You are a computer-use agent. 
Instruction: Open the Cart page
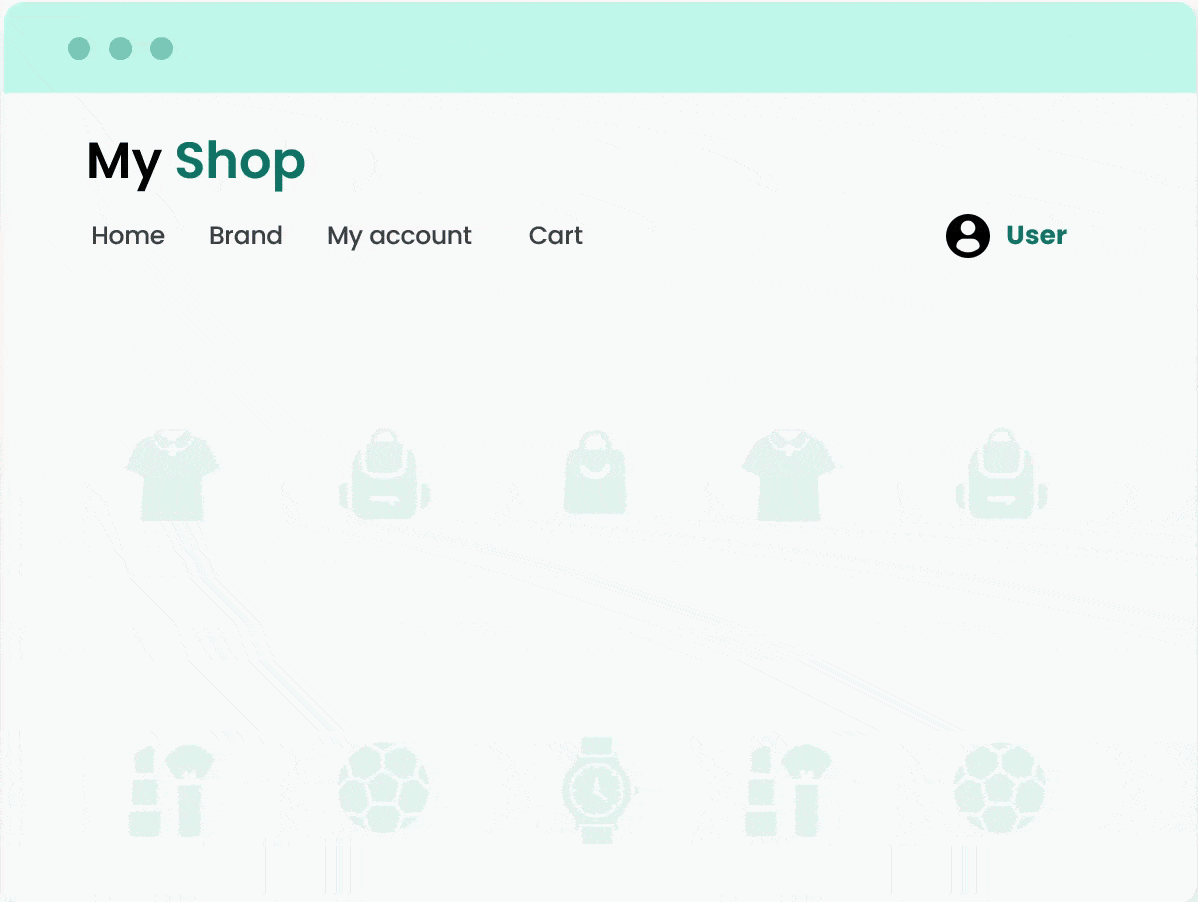pyautogui.click(x=555, y=236)
